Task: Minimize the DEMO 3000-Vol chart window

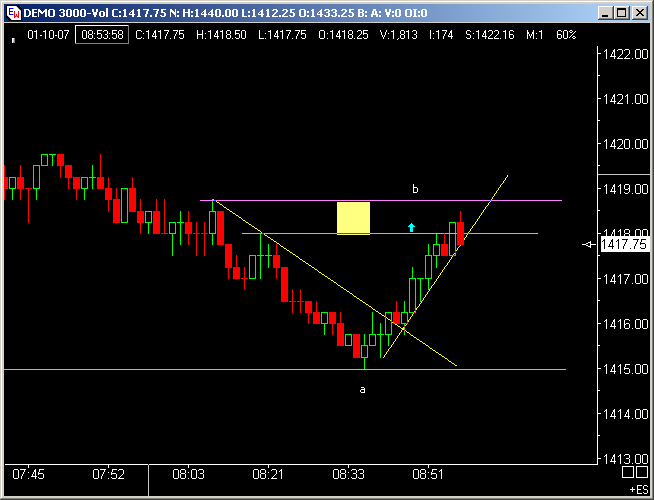Action: [x=606, y=13]
